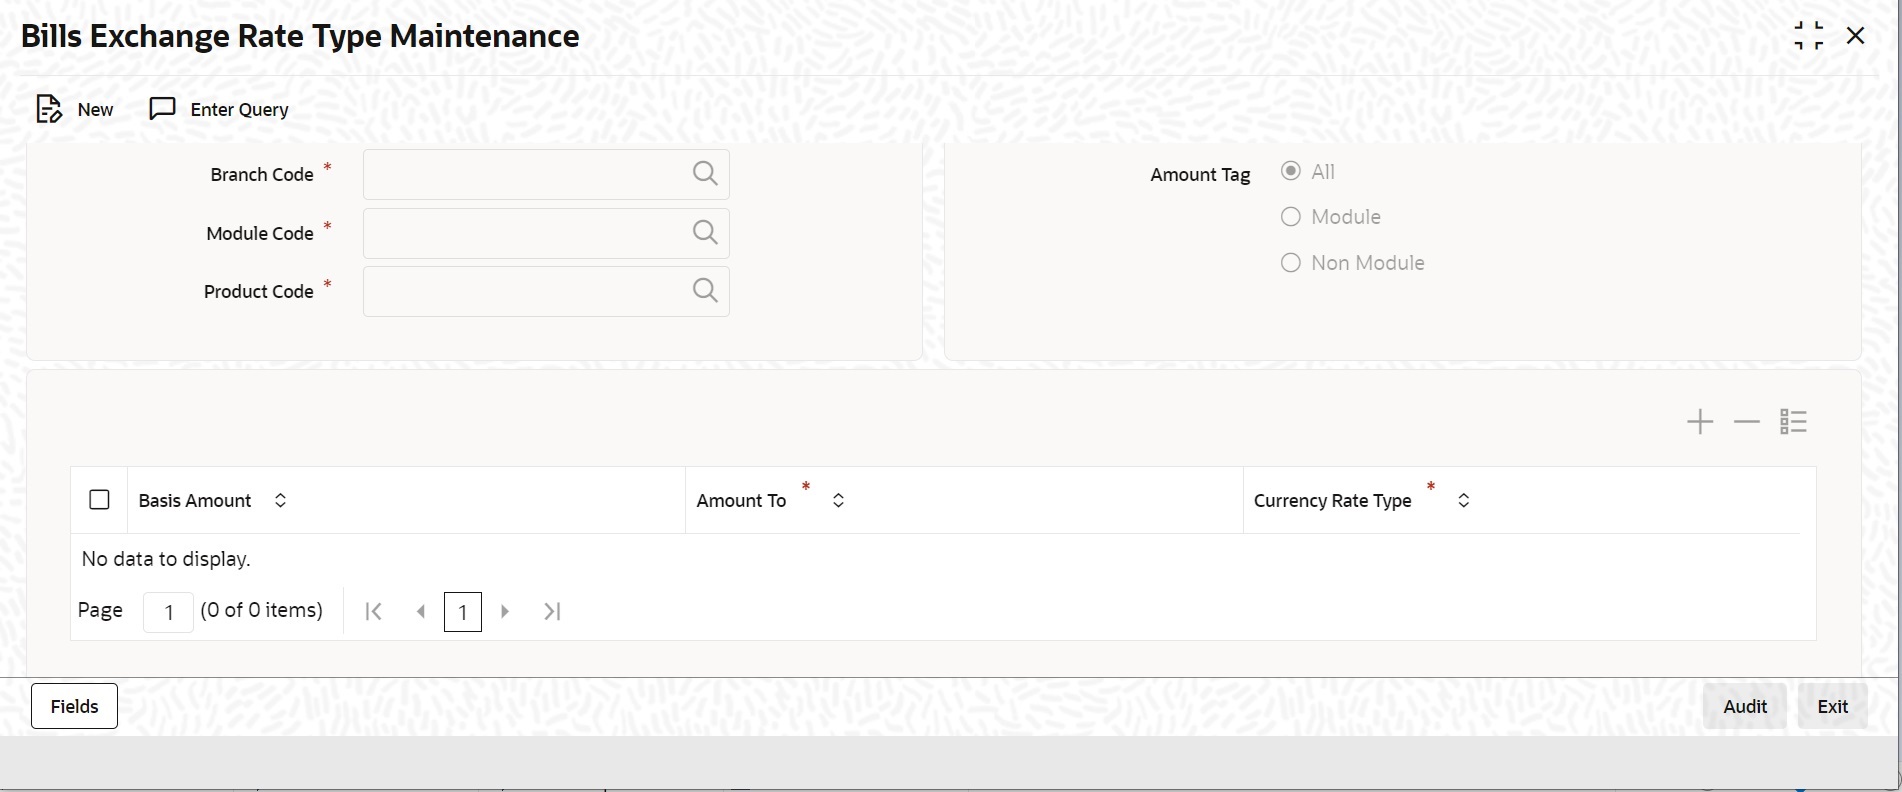This screenshot has width=1902, height=792.
Task: Click Enter Query in the toolbar
Action: tap(219, 109)
